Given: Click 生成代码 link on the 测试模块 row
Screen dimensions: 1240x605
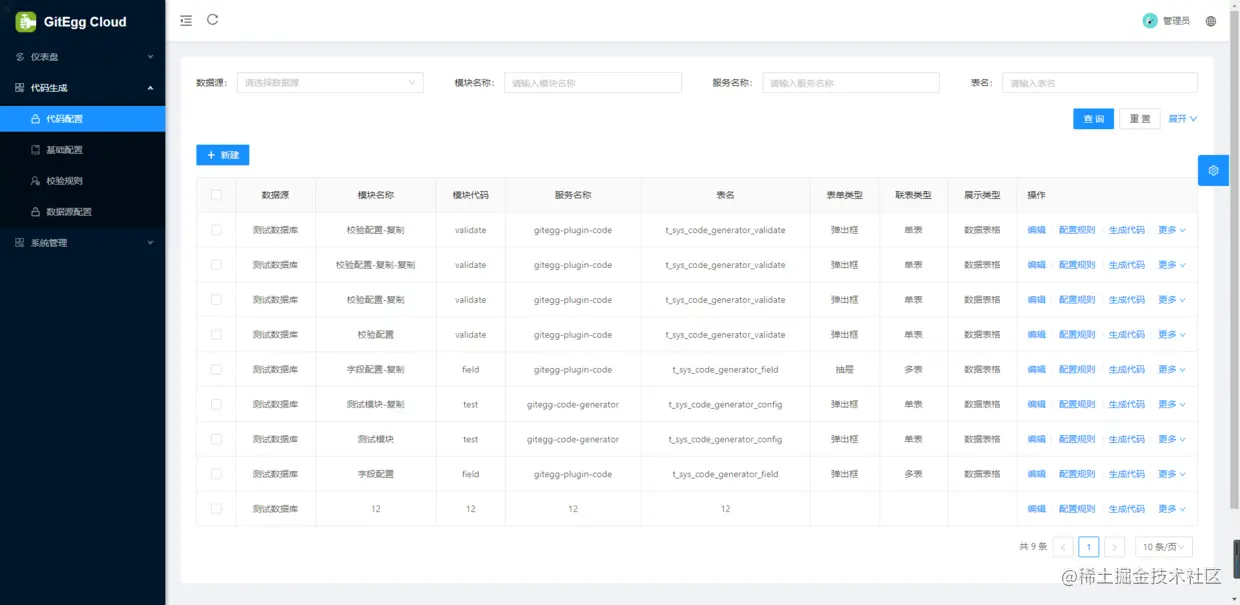Looking at the screenshot, I should coord(1127,438).
